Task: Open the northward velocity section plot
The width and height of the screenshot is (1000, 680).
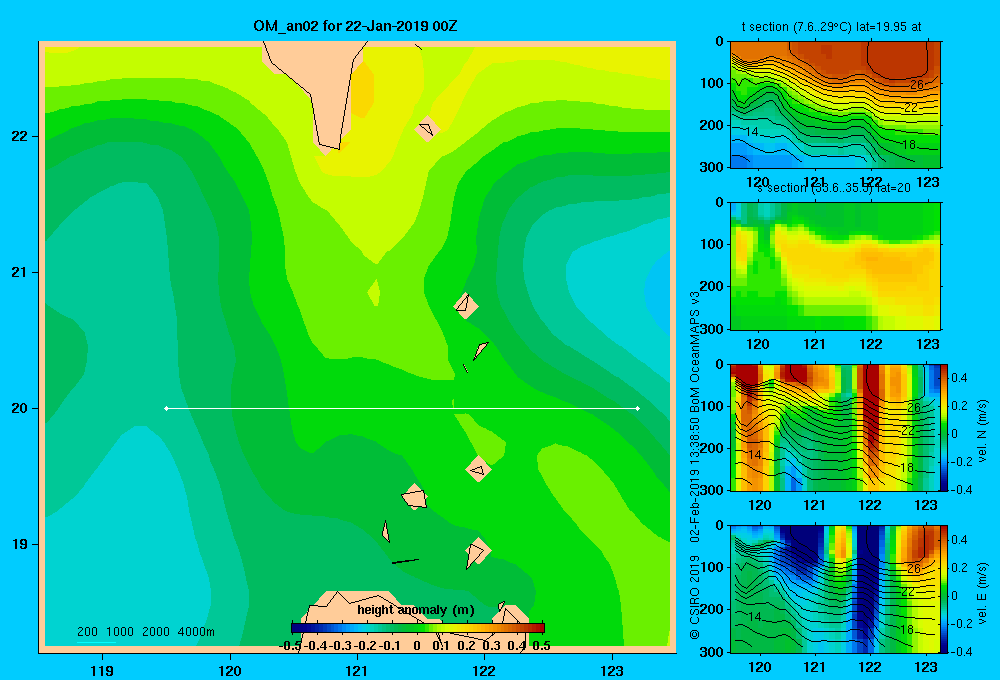Action: click(835, 427)
